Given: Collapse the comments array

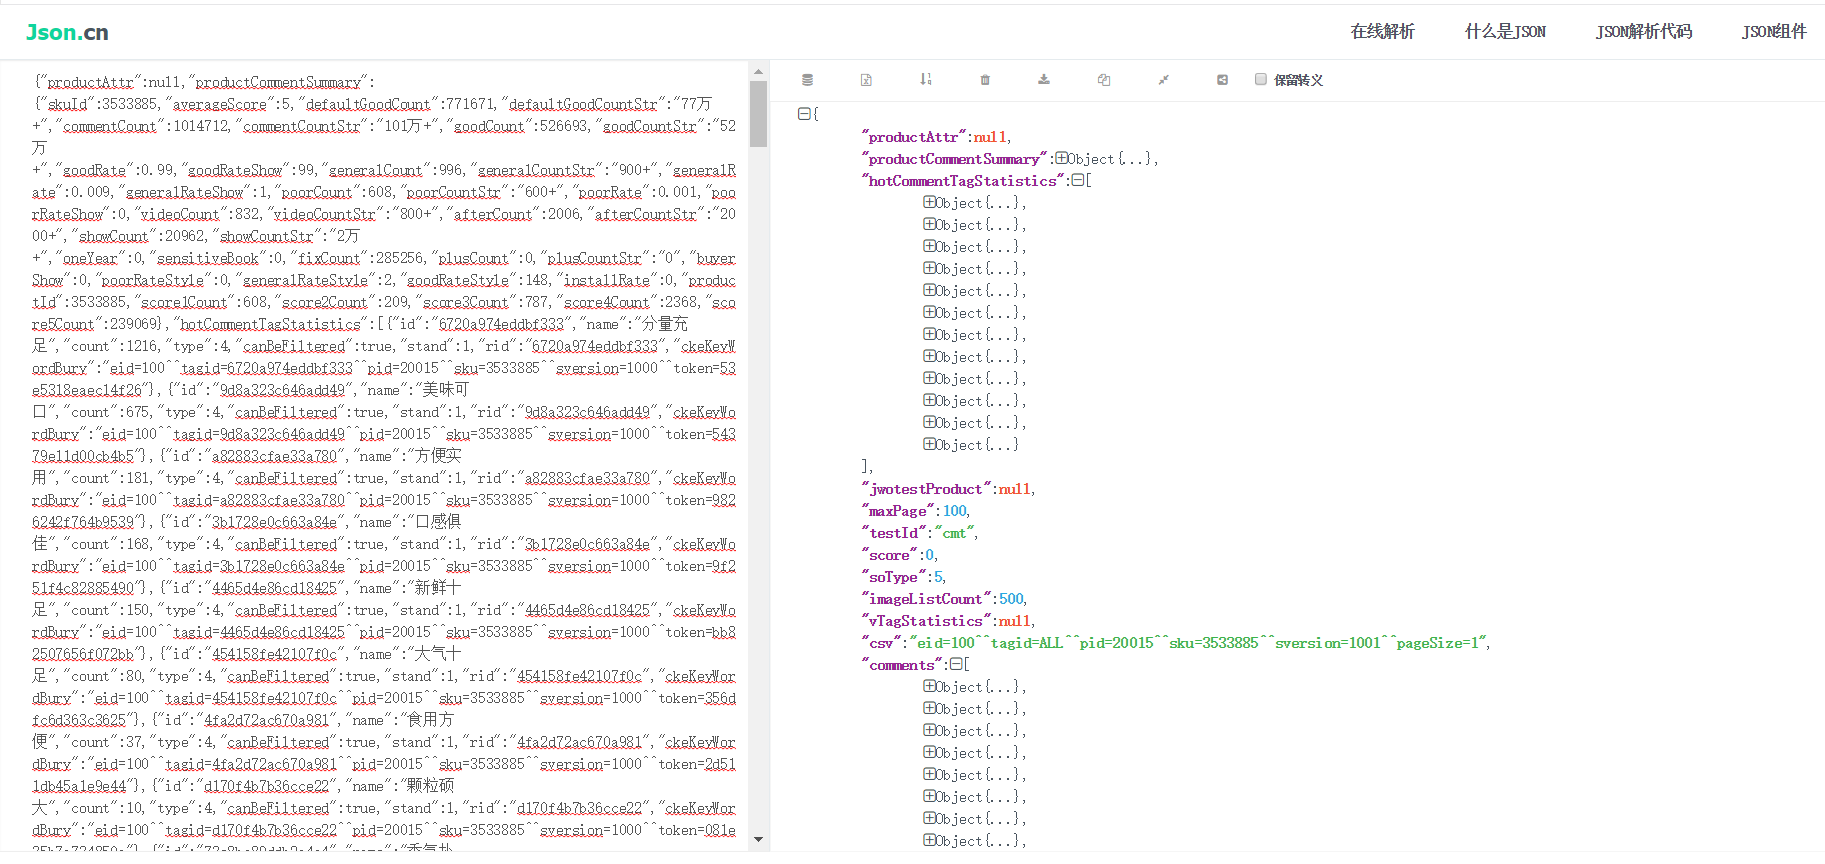Looking at the screenshot, I should [x=956, y=664].
